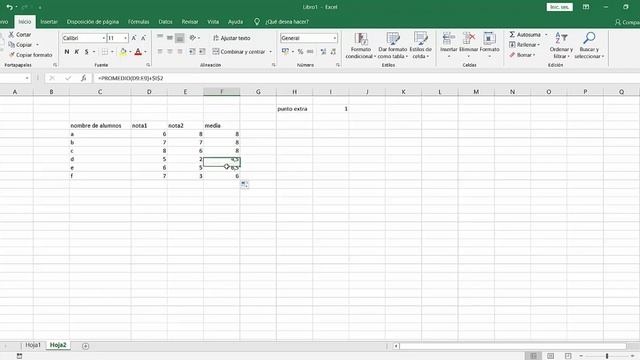Increase indent icon
Image resolution: width=640 pixels, height=360 pixels.
[202, 52]
